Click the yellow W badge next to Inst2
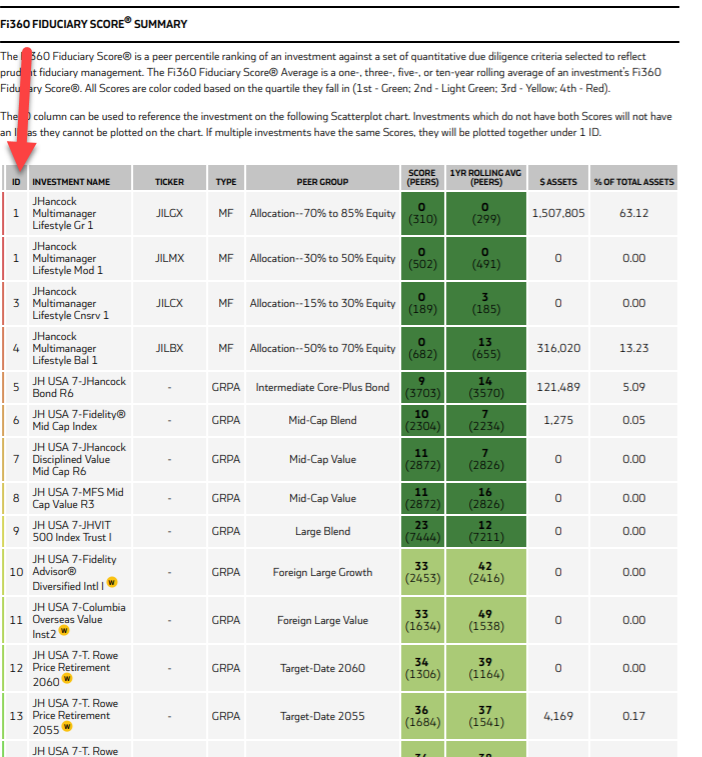 (64, 630)
